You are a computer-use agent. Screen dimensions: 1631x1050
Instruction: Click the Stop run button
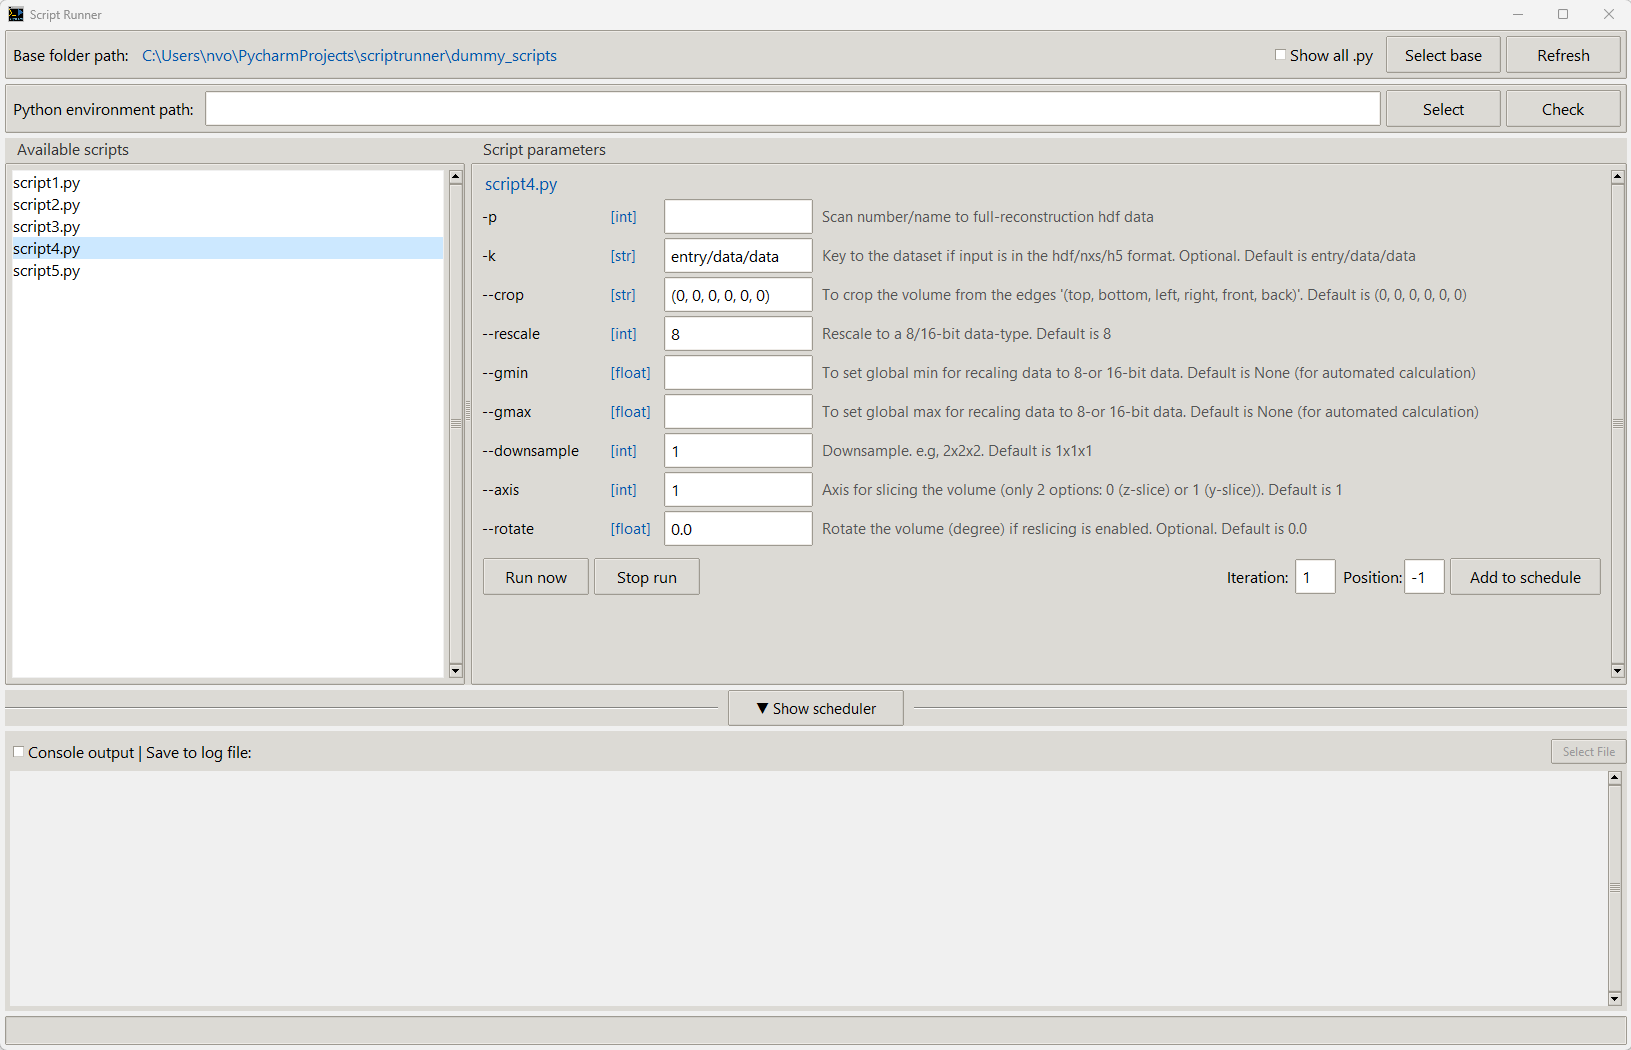click(x=647, y=577)
